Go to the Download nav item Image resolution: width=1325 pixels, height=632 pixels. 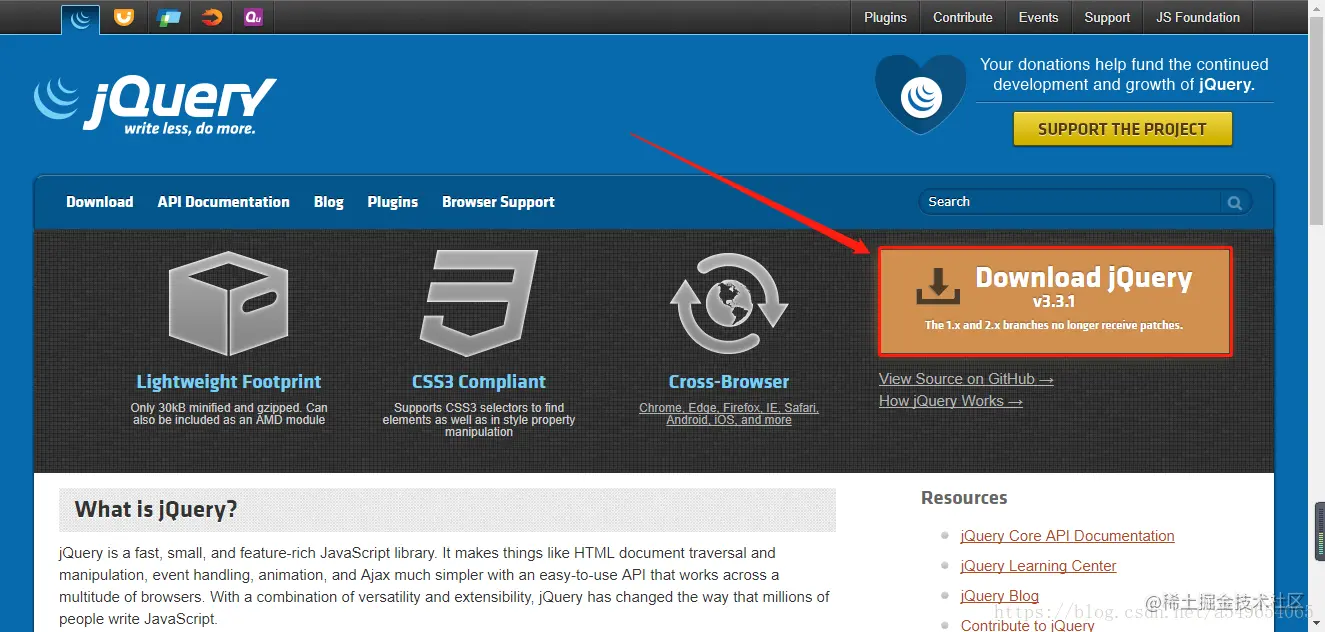[100, 202]
